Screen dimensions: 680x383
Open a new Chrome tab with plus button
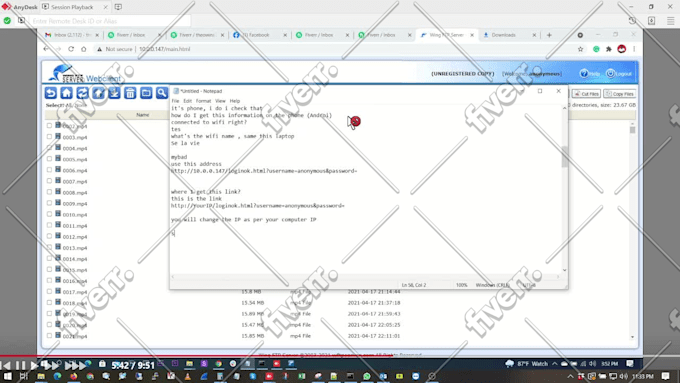pyautogui.click(x=549, y=35)
